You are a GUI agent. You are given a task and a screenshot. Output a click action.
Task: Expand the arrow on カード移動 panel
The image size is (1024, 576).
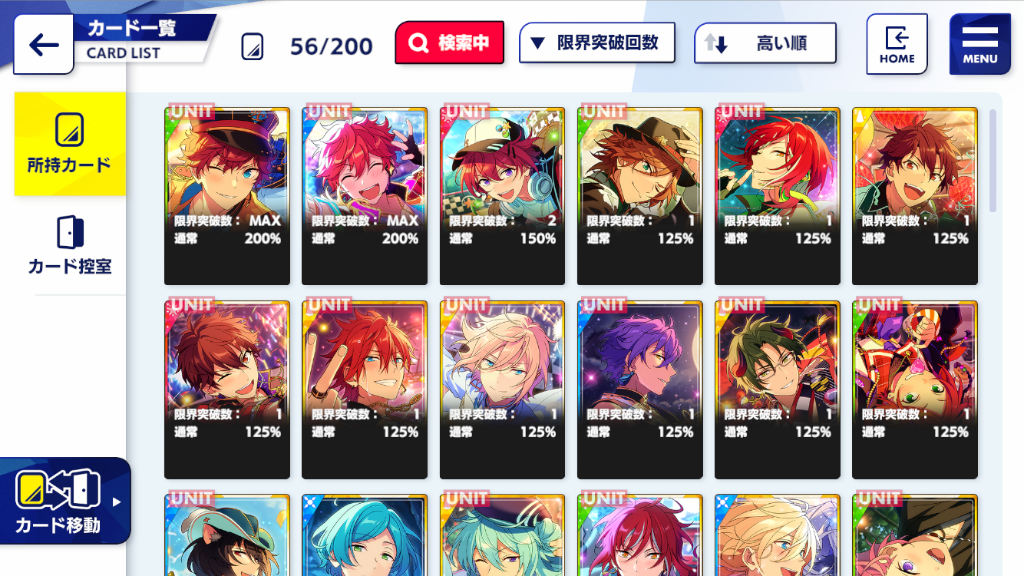tap(116, 502)
